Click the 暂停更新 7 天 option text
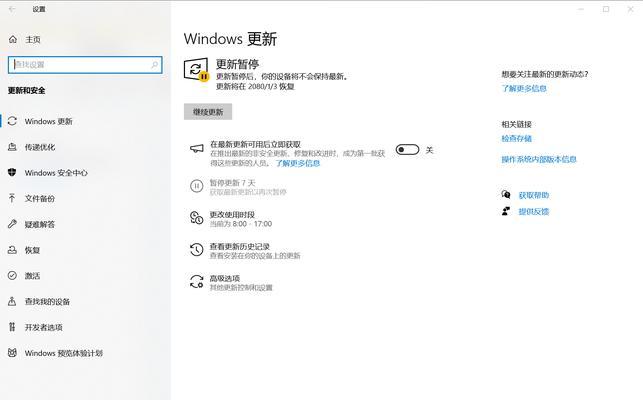The image size is (643, 400). pyautogui.click(x=233, y=183)
